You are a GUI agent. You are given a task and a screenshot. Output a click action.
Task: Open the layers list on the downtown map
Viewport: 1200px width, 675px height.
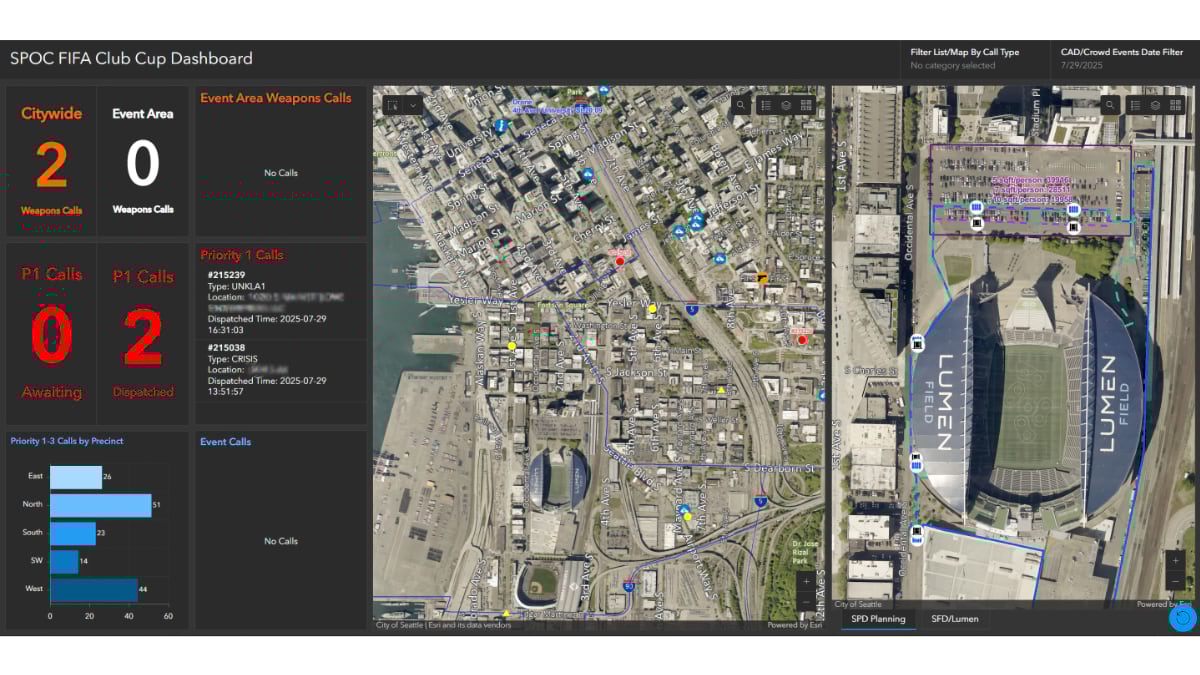(786, 104)
